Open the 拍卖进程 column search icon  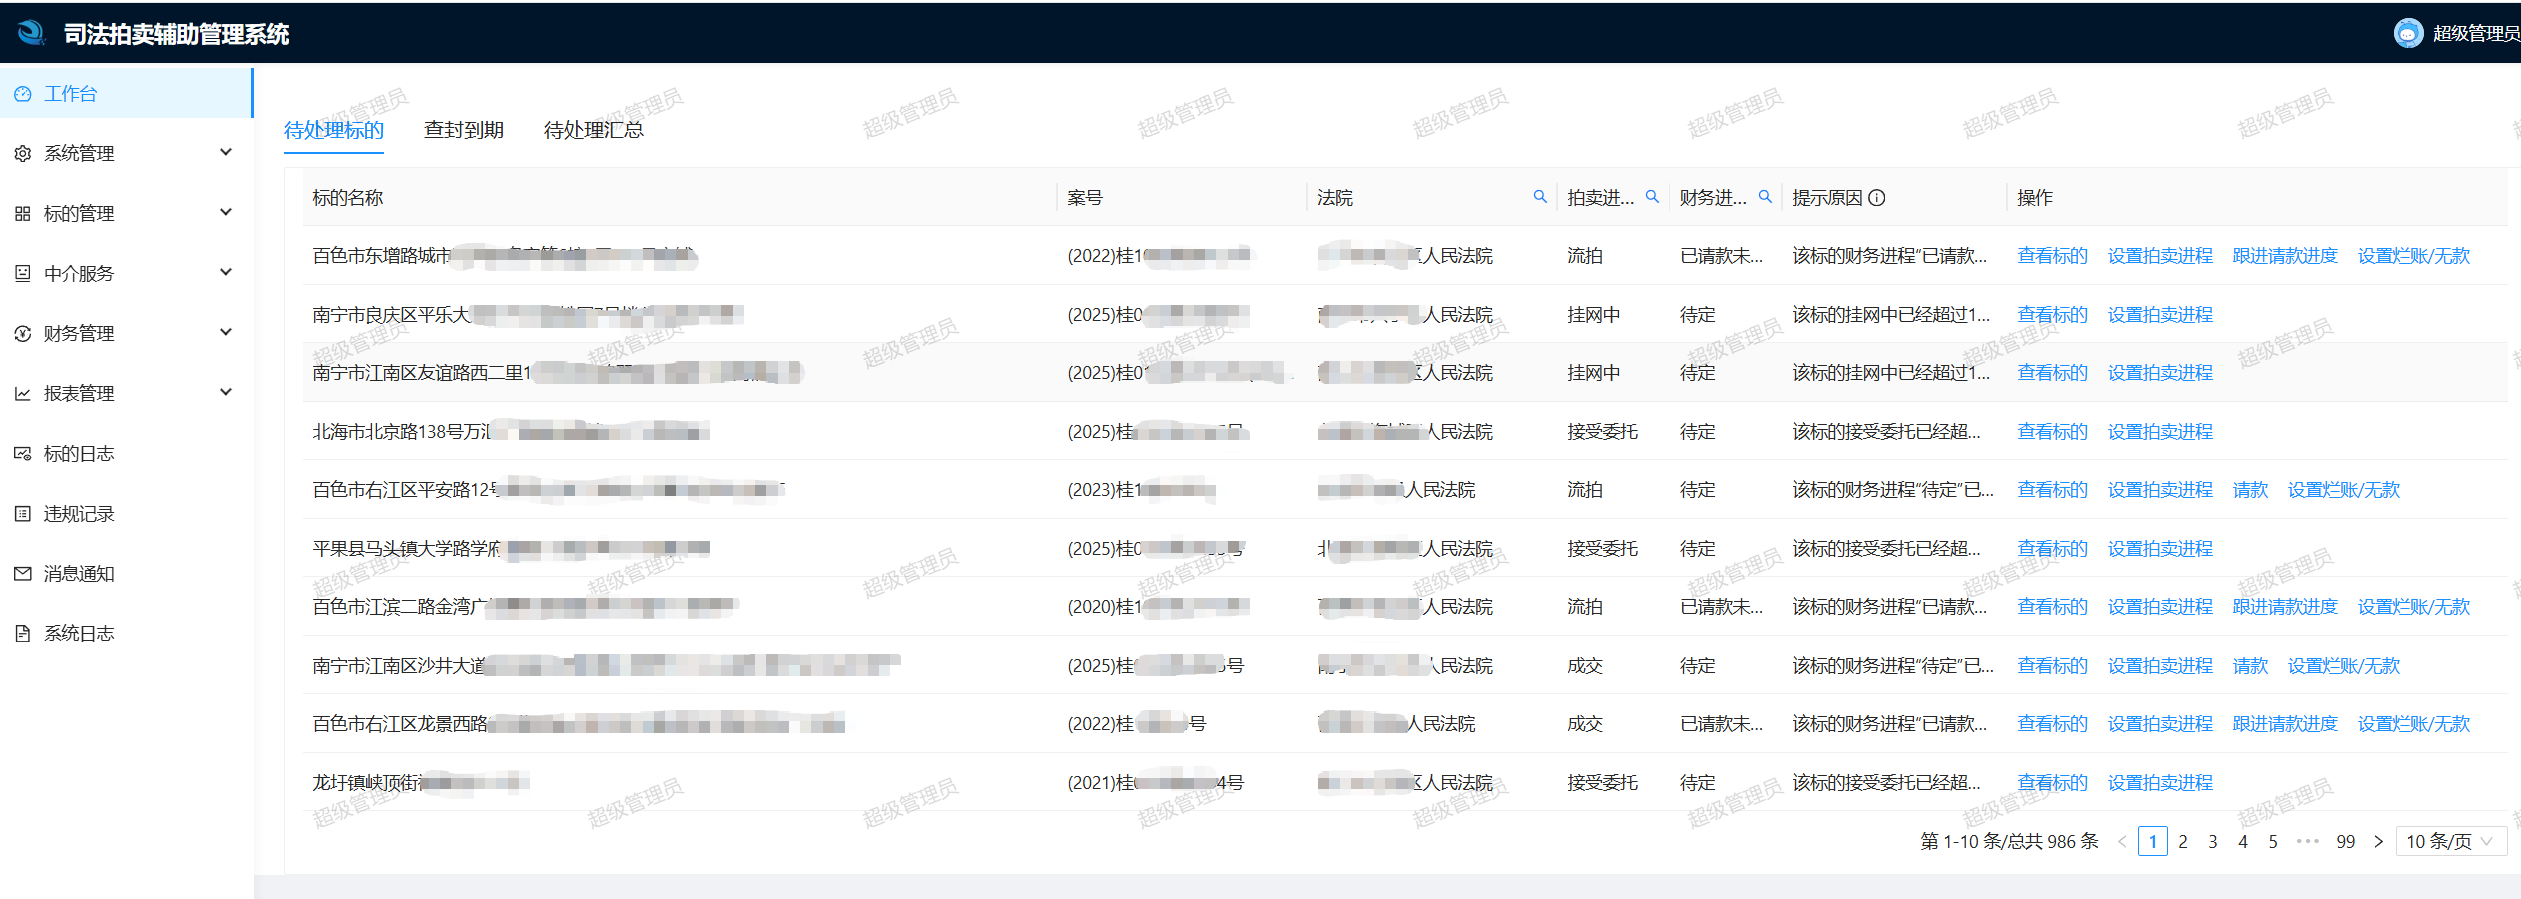click(1653, 197)
